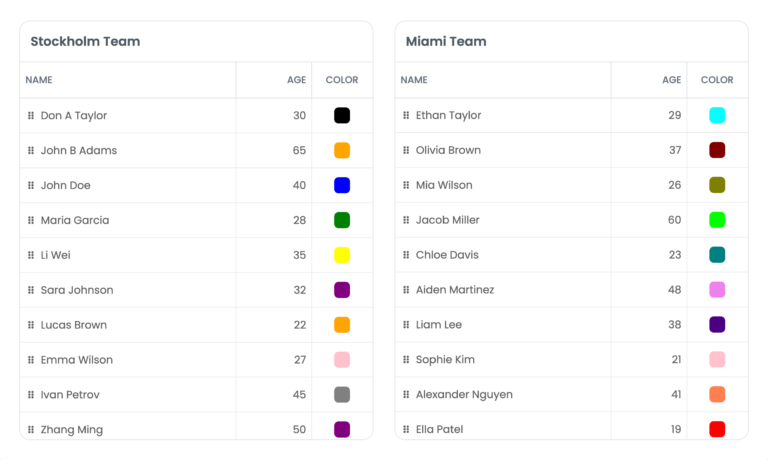Click the drag handle next to Sophie Kim
The height and width of the screenshot is (460, 768).
pos(406,360)
